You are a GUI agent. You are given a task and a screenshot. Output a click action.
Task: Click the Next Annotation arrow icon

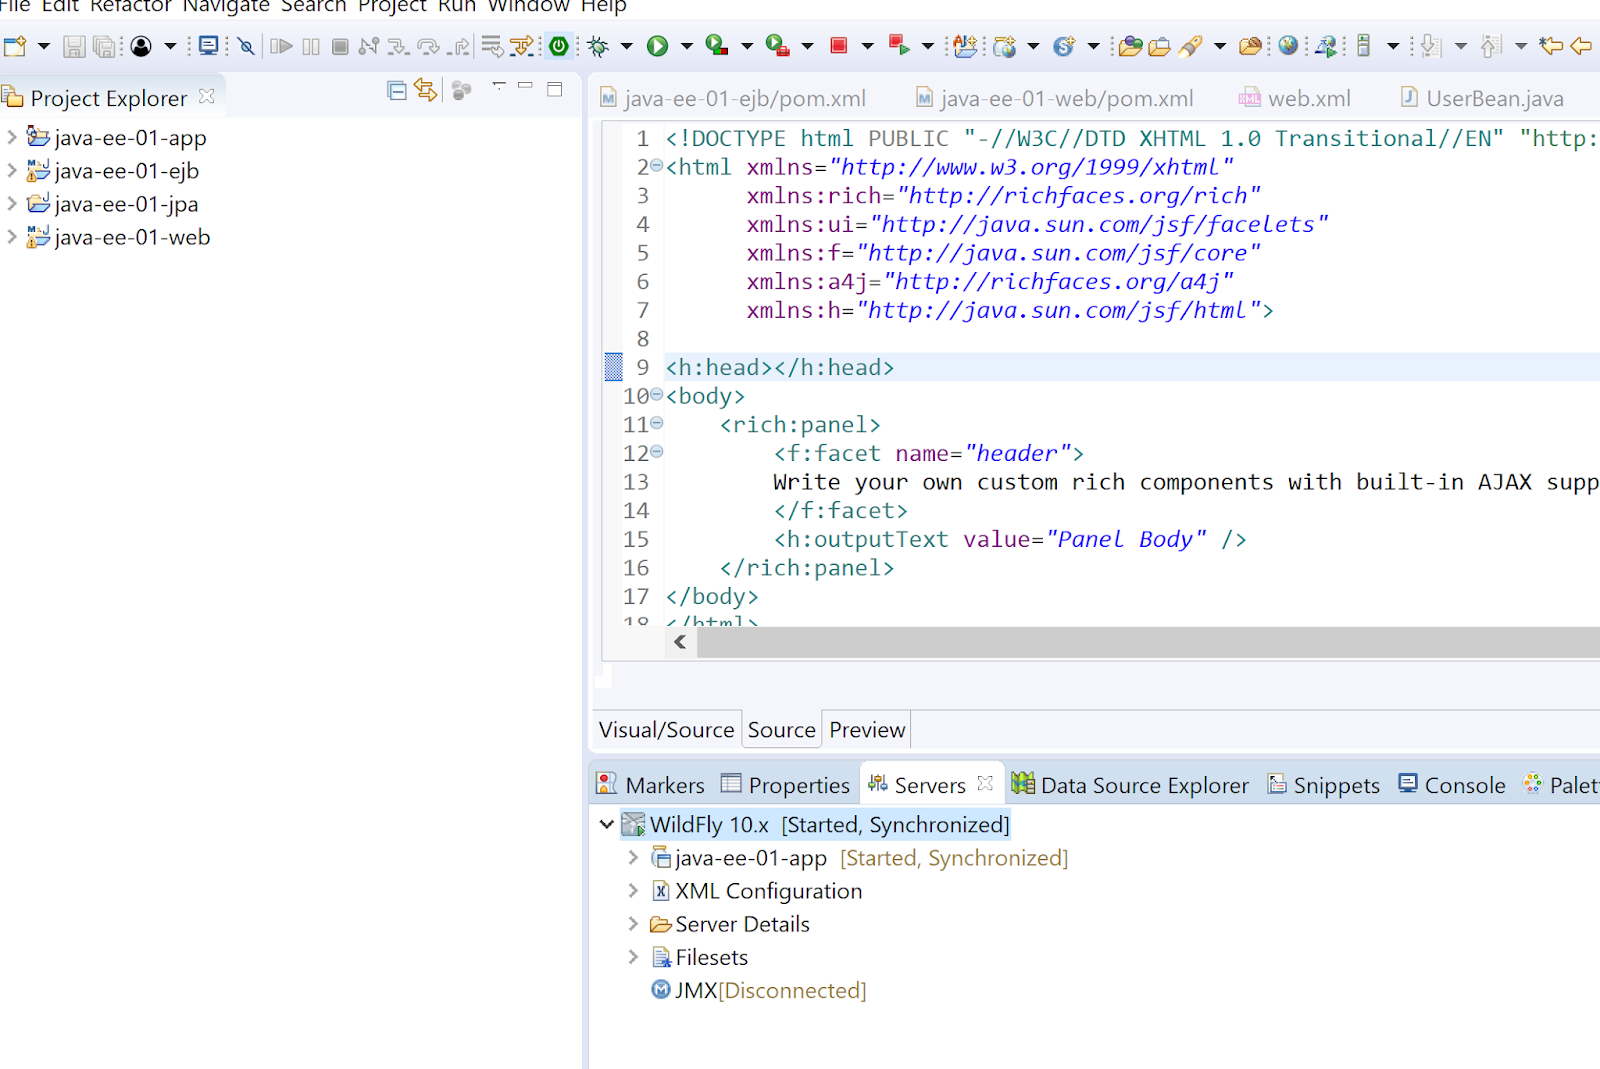tap(1431, 46)
